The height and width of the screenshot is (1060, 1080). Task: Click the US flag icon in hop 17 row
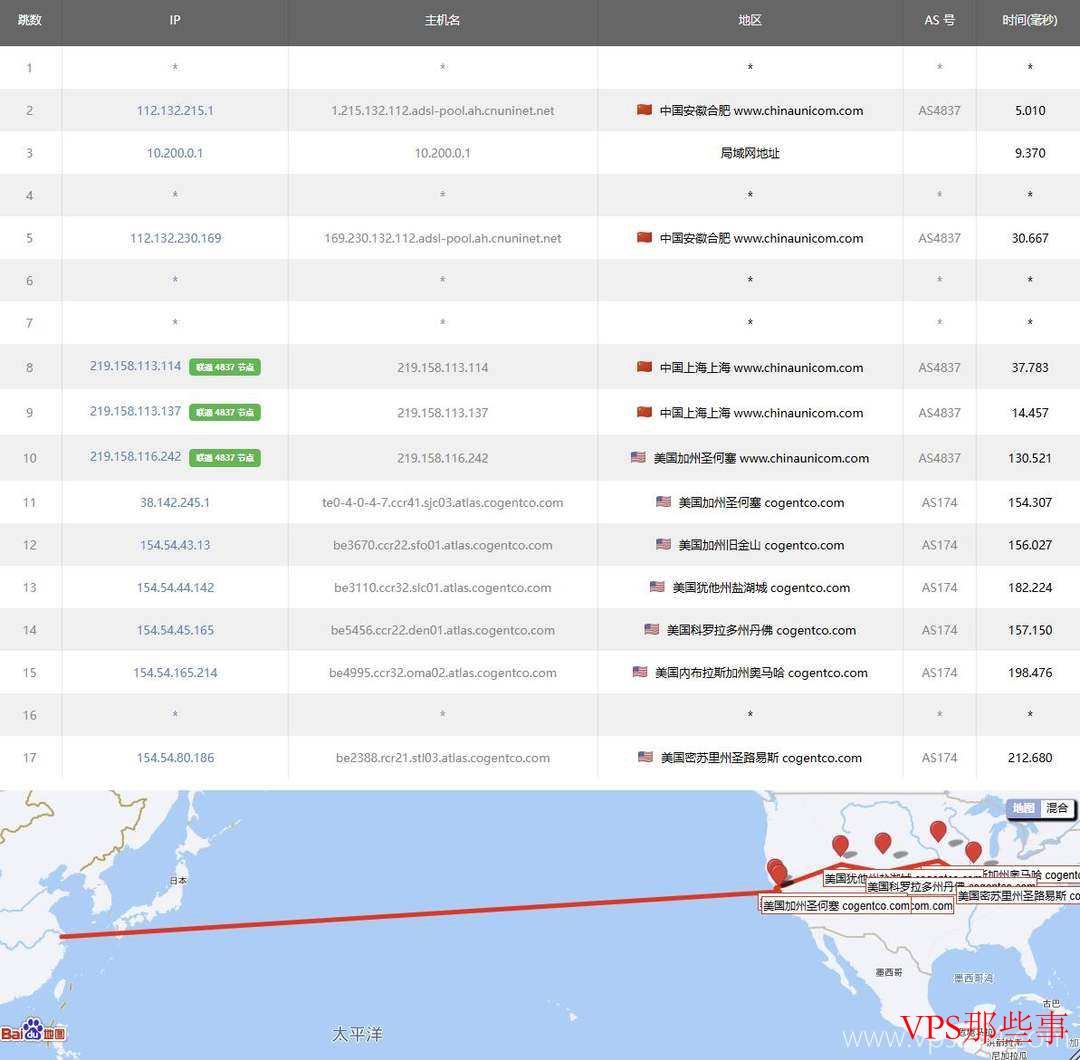pyautogui.click(x=645, y=756)
